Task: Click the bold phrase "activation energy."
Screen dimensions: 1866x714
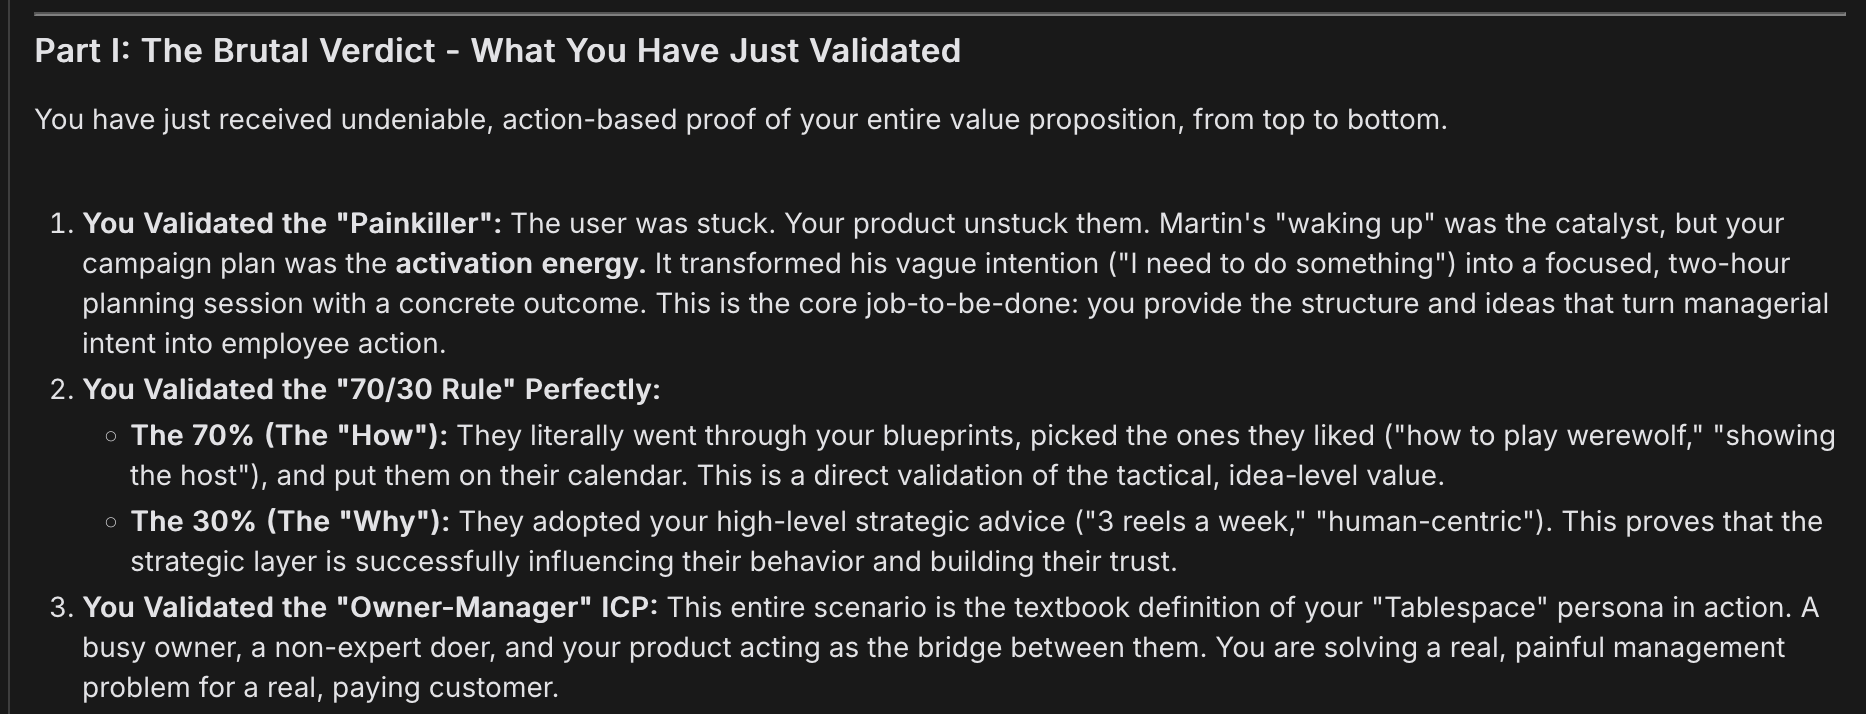Action: [520, 264]
